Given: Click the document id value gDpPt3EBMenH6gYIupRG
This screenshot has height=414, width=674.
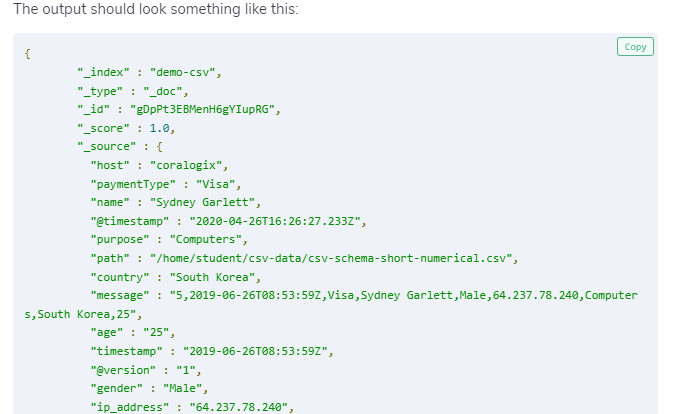Looking at the screenshot, I should [202, 109].
